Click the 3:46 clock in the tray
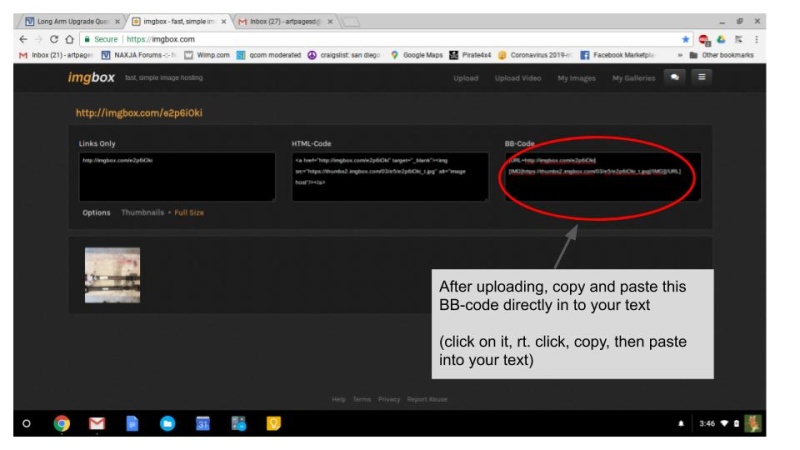 click(707, 423)
